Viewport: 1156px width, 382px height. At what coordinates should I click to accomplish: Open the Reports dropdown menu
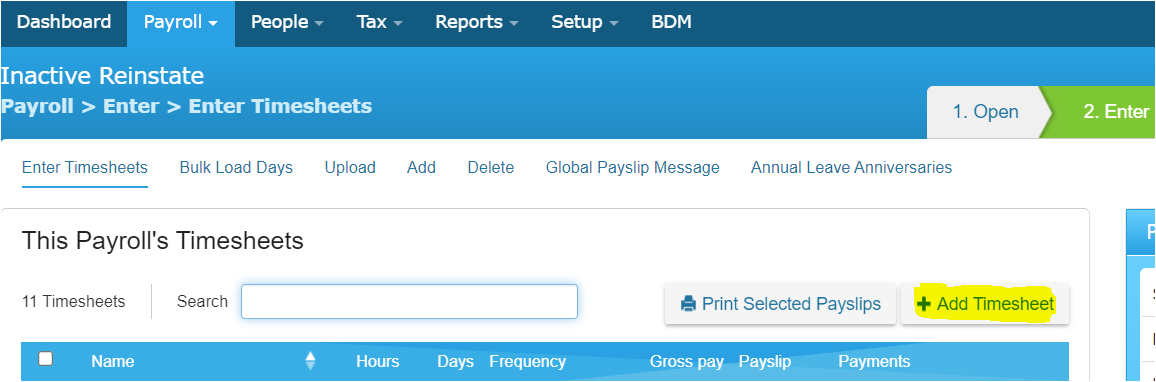point(476,22)
